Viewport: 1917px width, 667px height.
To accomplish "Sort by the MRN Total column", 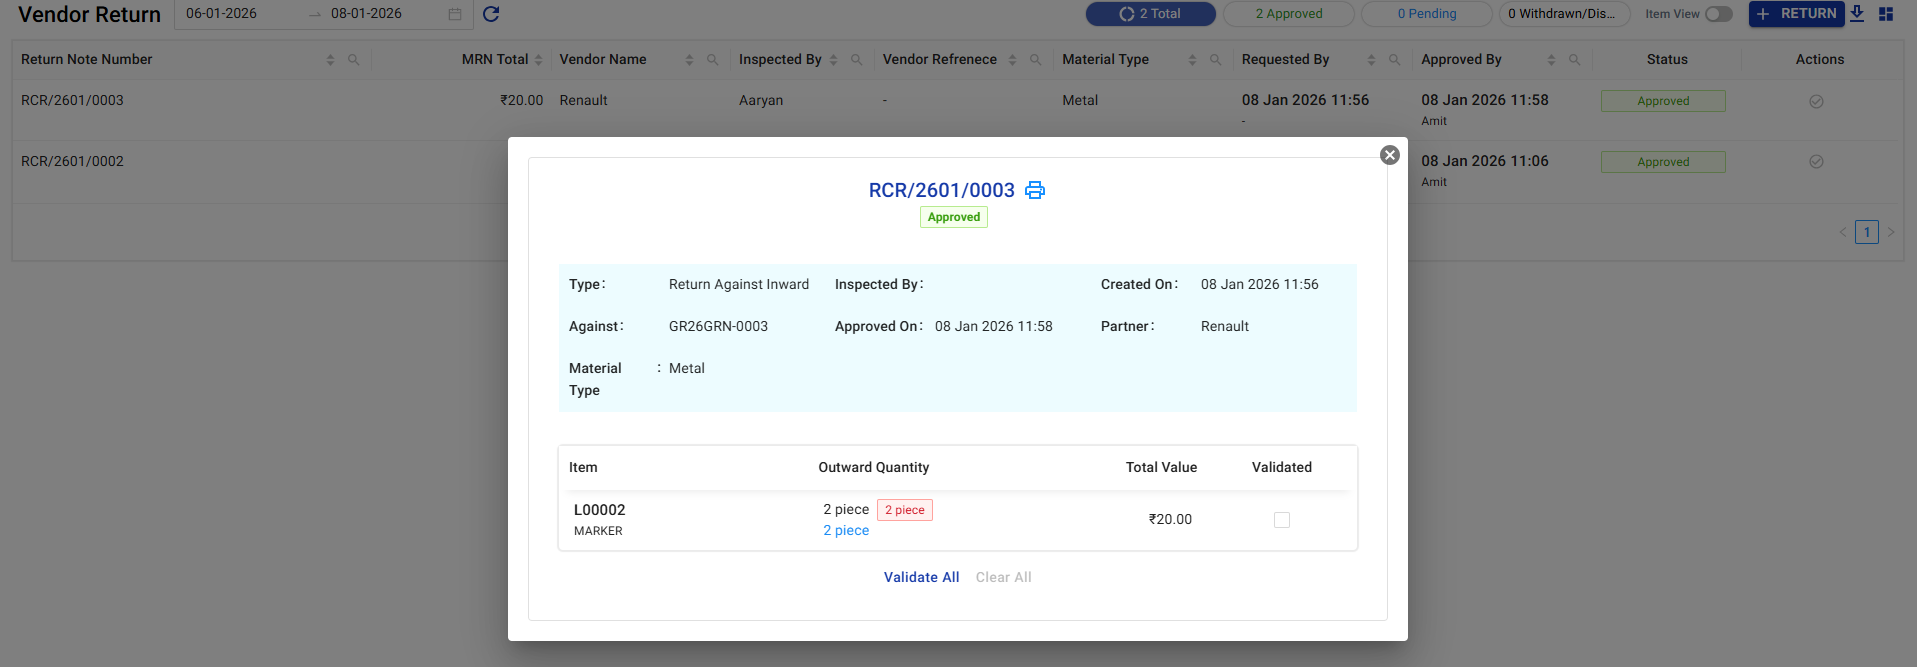I will point(538,60).
